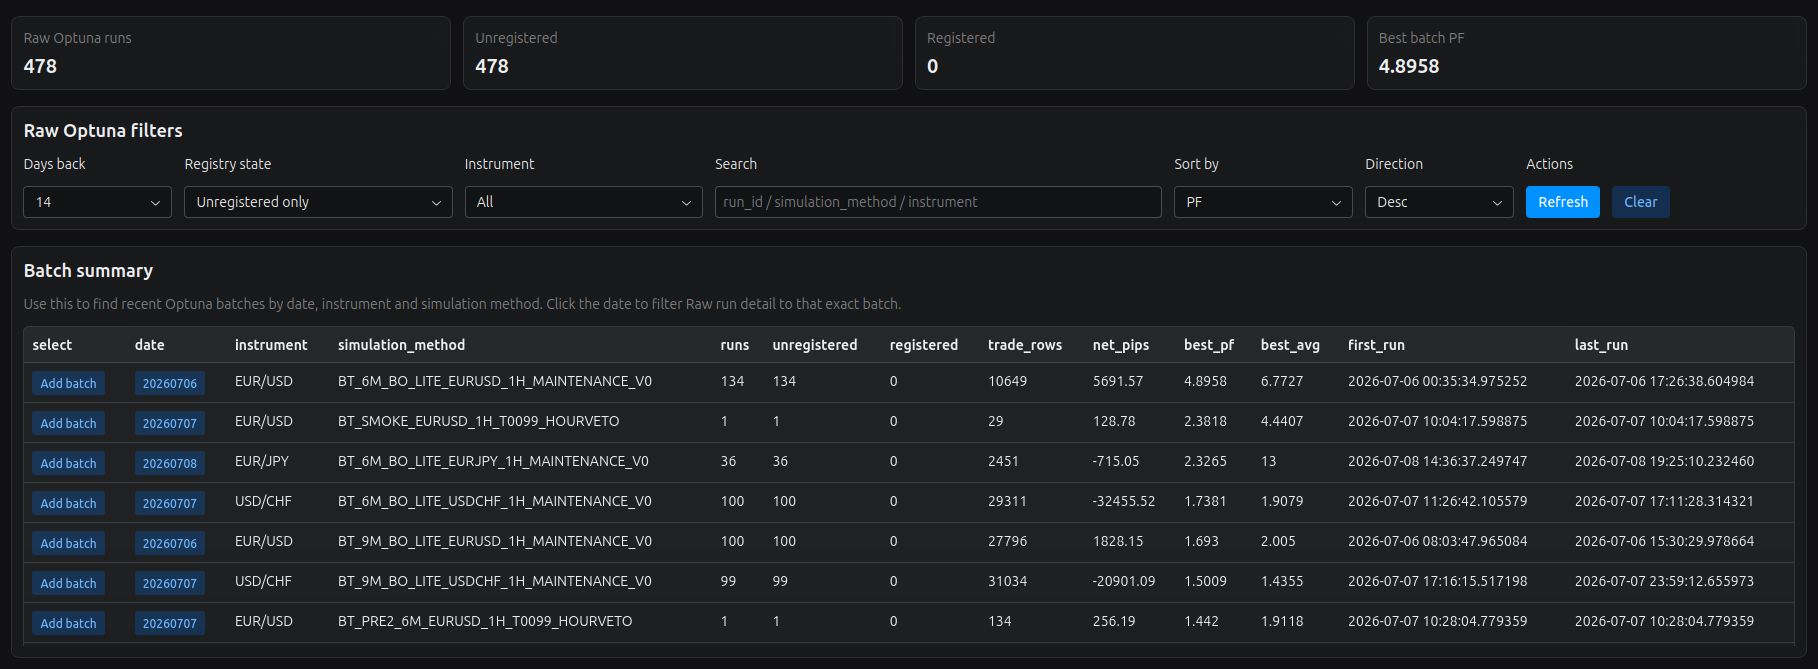1818x669 pixels.
Task: Click the simulation_method column header
Action: pos(401,345)
